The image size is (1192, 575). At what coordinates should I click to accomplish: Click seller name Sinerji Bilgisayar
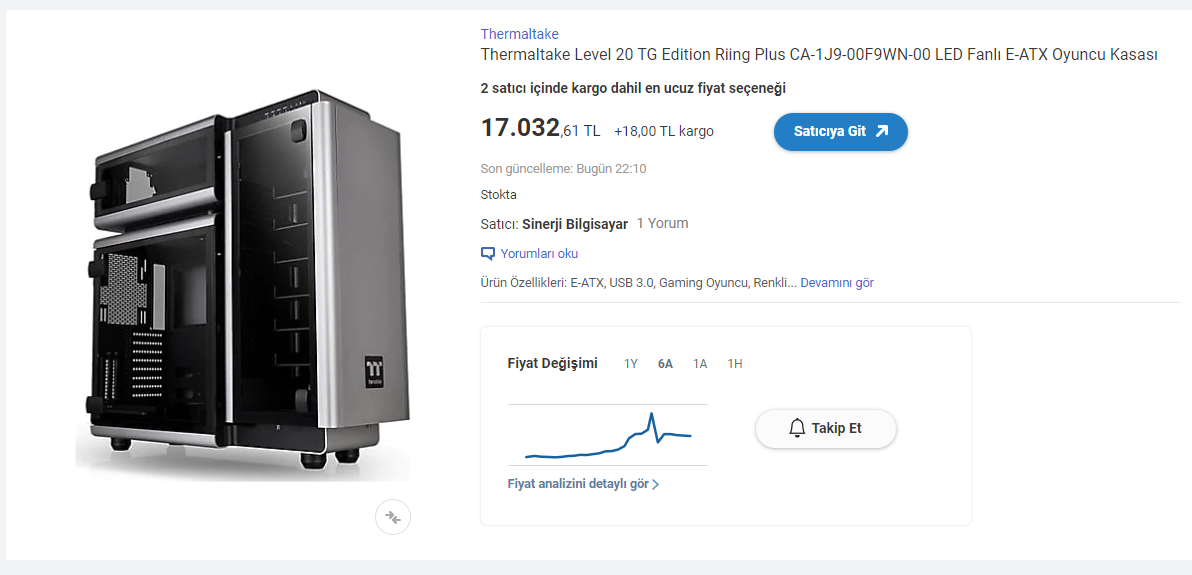(575, 224)
